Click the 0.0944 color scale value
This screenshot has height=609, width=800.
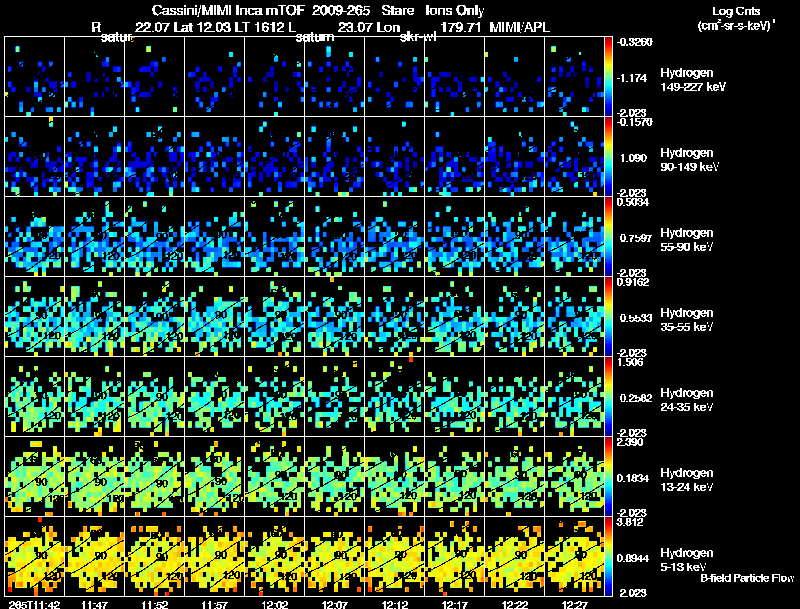point(633,559)
